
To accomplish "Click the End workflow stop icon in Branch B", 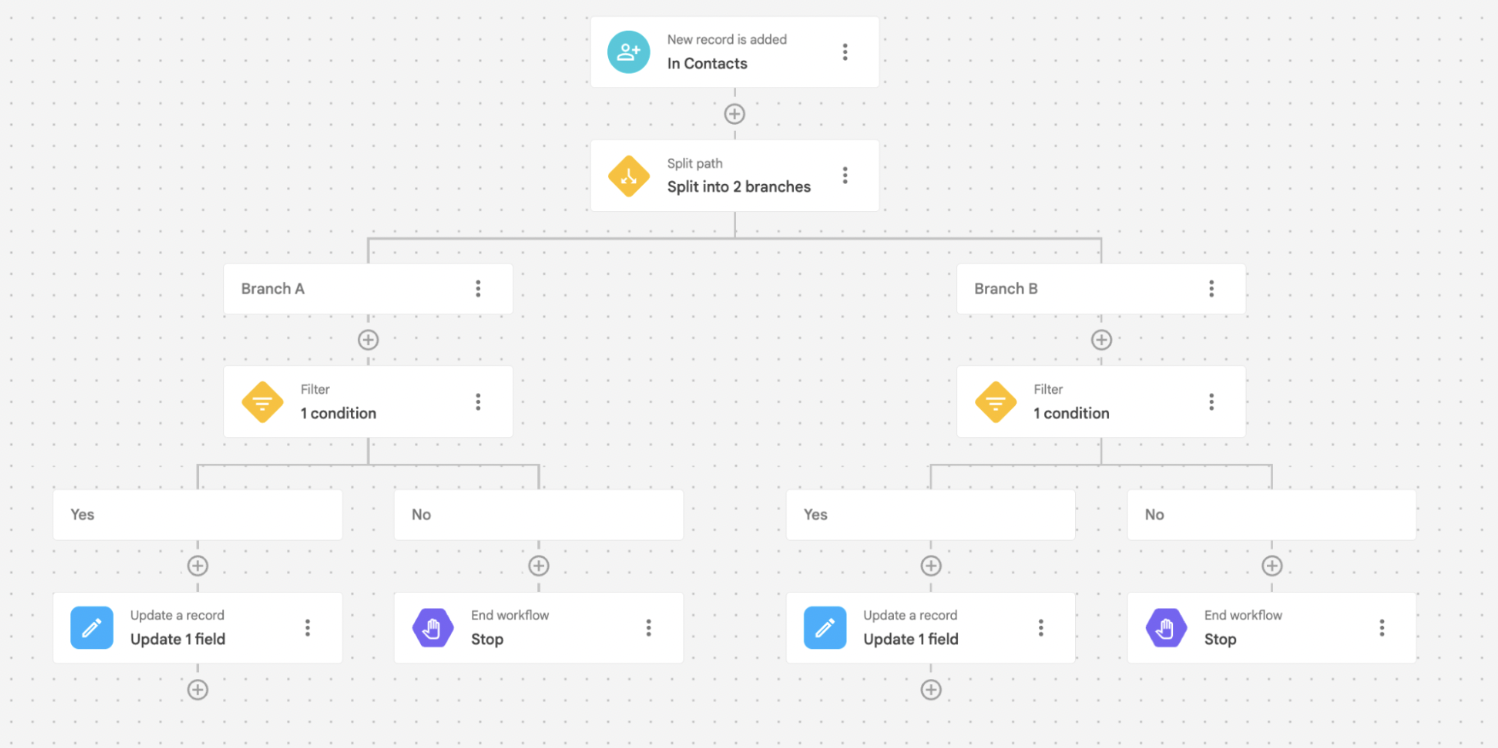I will click(1165, 627).
